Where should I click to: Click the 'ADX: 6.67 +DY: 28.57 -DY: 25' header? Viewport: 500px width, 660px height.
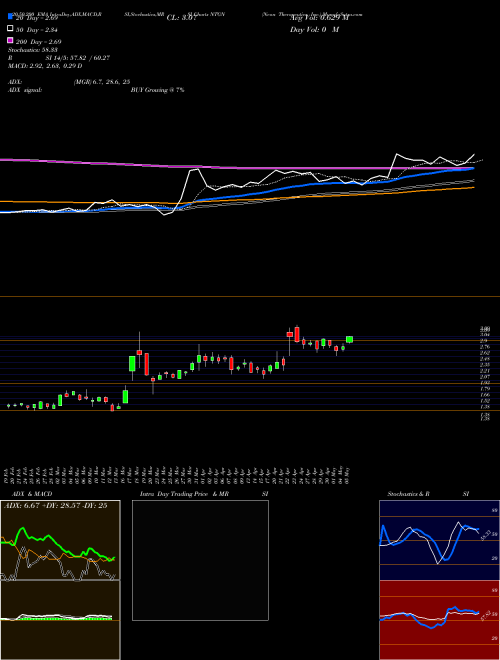[55, 506]
